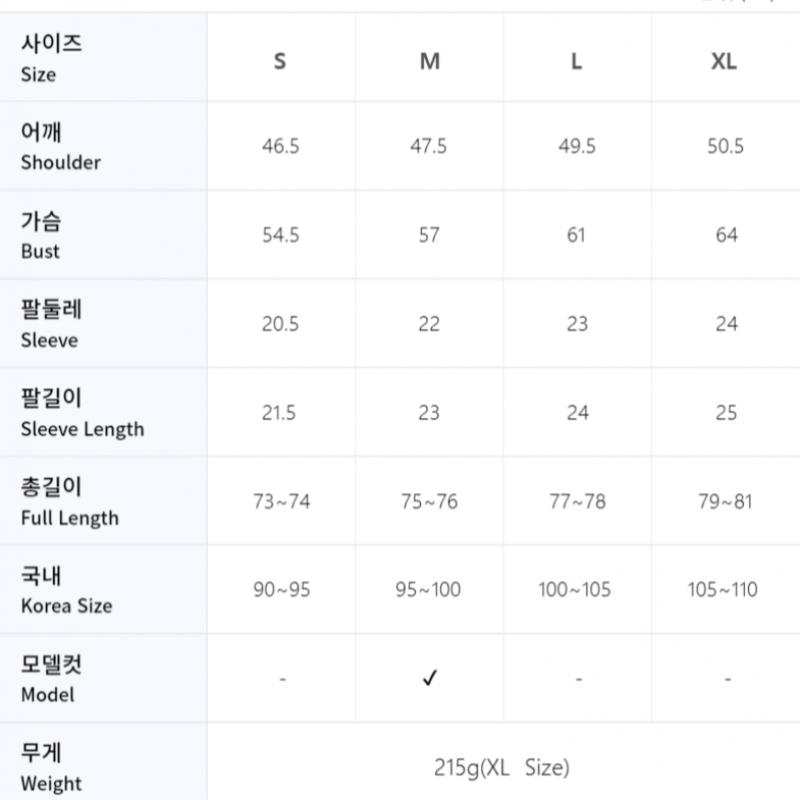Select the Korea Size row label
The image size is (800, 800).
[66, 591]
